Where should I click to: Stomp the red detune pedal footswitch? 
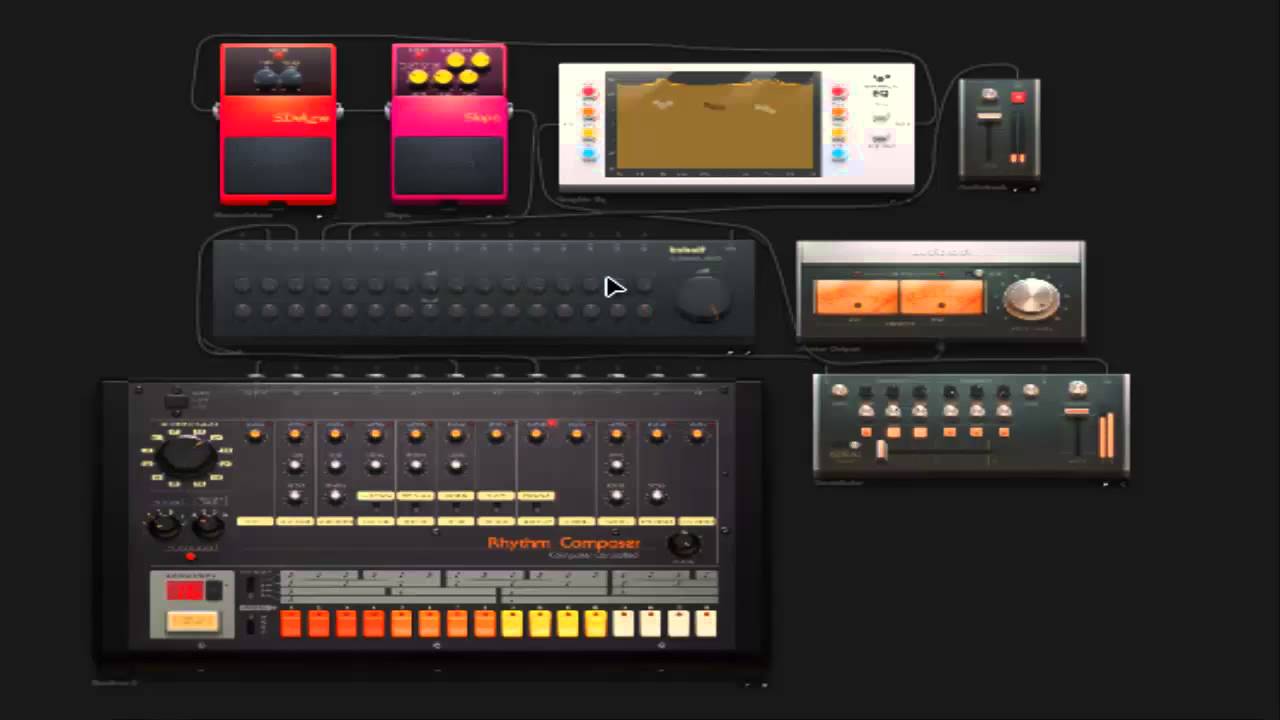pyautogui.click(x=278, y=166)
